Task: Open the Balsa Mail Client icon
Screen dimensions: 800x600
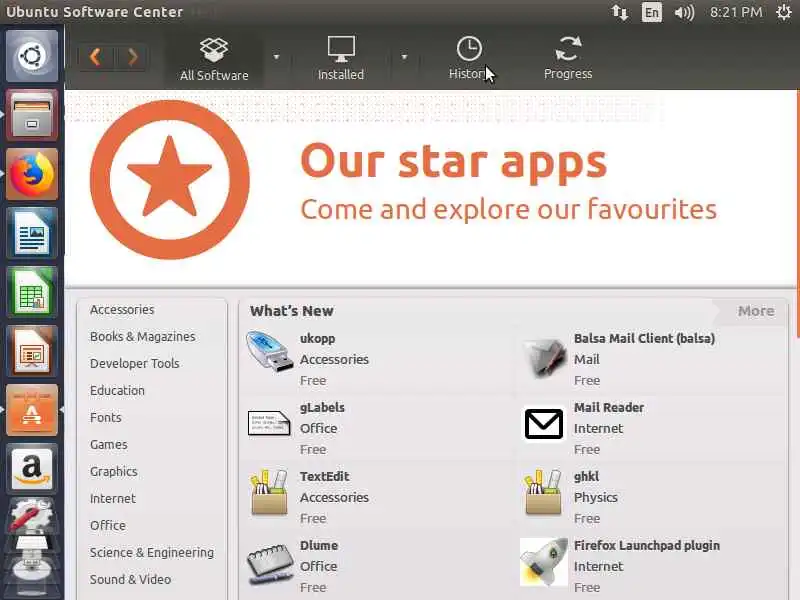Action: 544,357
